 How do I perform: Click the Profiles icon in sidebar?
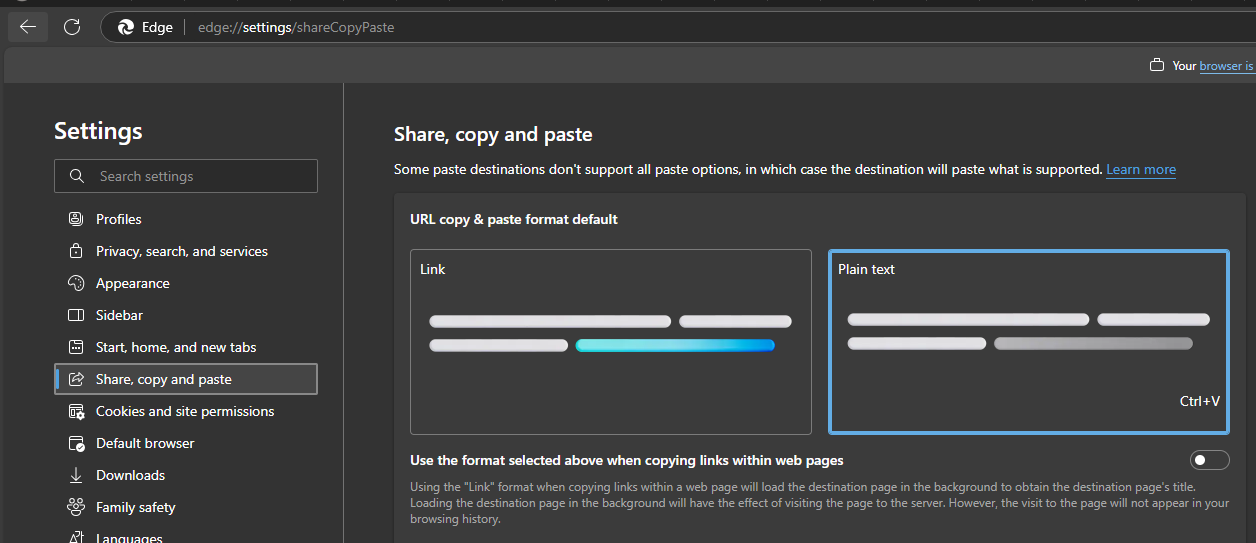coord(76,219)
